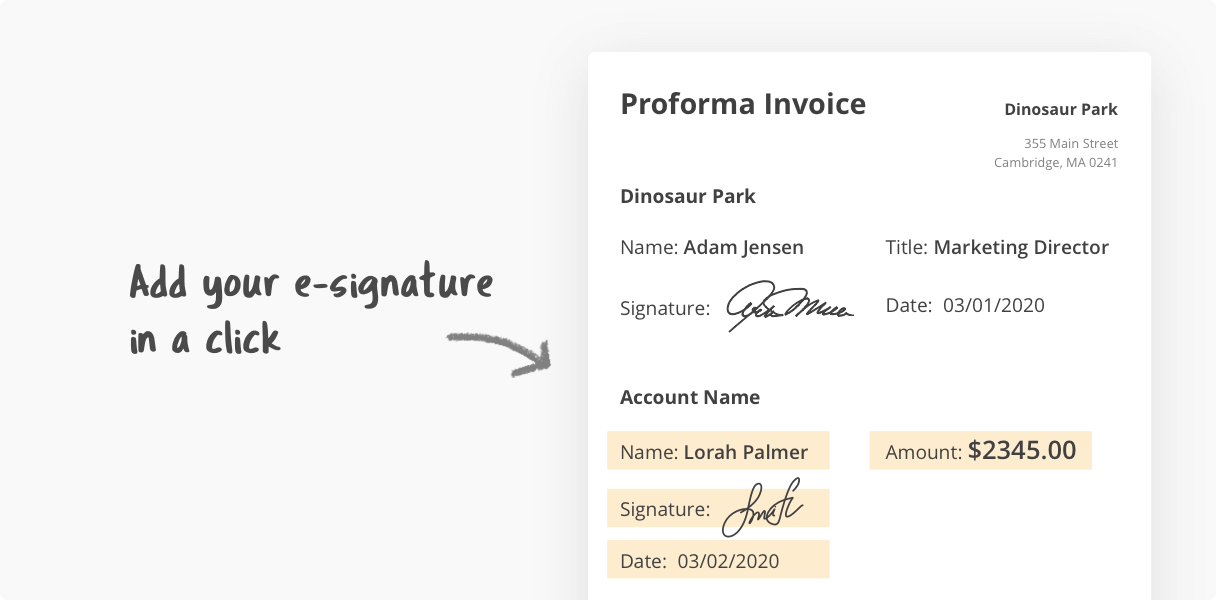Viewport: 1216px width, 600px height.
Task: Click the Proforma Invoice heading
Action: click(x=743, y=104)
